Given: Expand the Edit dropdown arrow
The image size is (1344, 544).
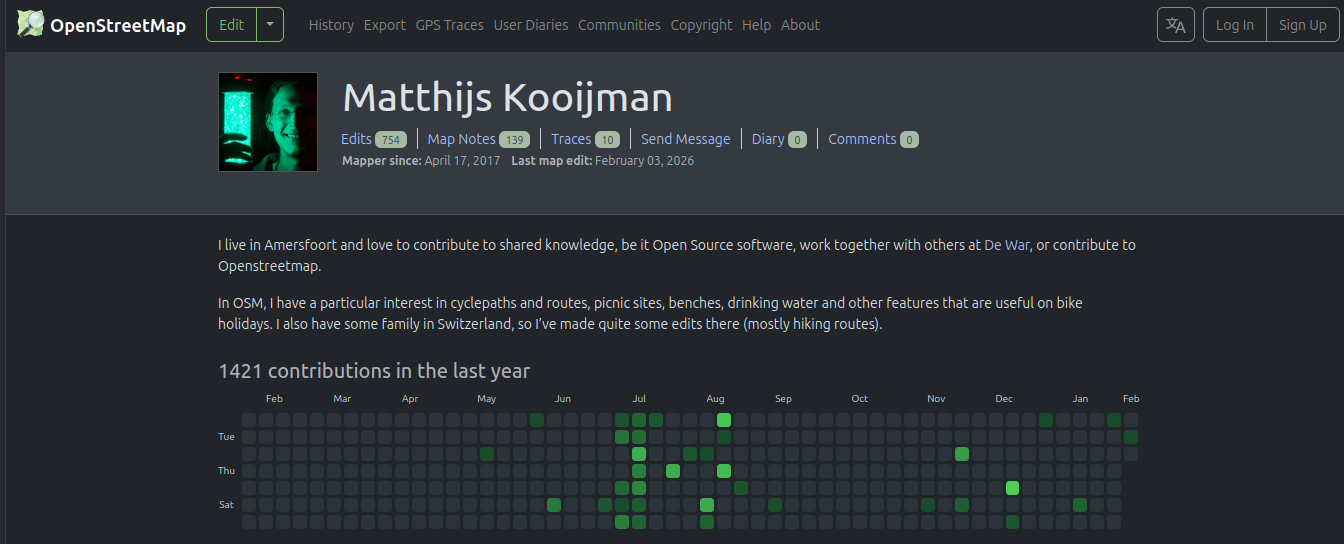Looking at the screenshot, I should click(270, 25).
